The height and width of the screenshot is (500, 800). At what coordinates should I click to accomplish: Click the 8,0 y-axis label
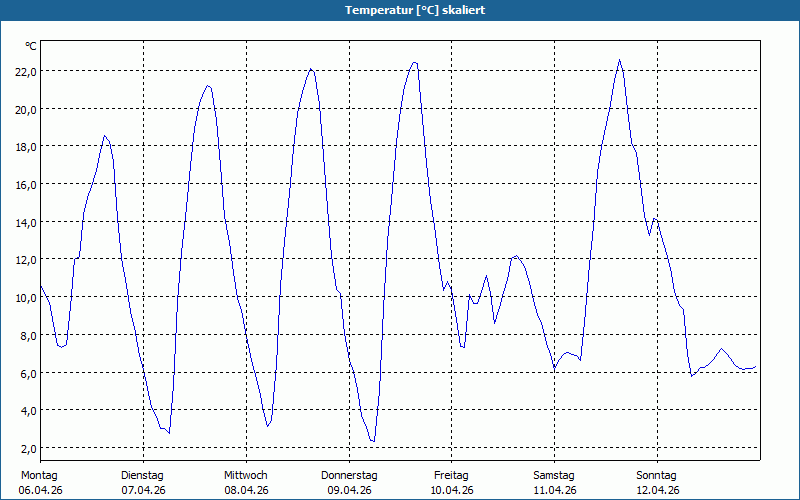click(x=26, y=336)
